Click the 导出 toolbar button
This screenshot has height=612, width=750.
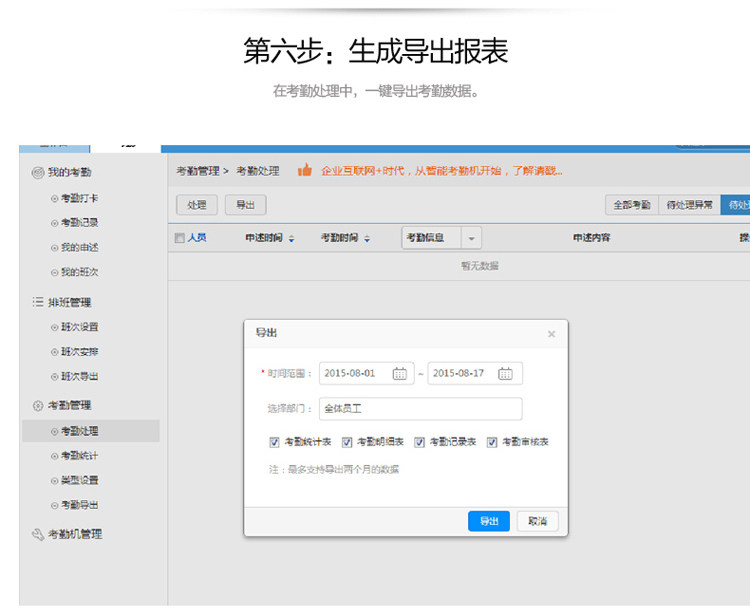click(245, 205)
